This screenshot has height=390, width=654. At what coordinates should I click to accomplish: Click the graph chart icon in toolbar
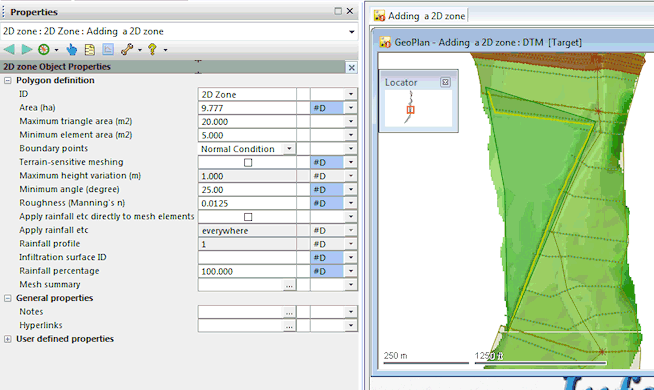coord(108,50)
